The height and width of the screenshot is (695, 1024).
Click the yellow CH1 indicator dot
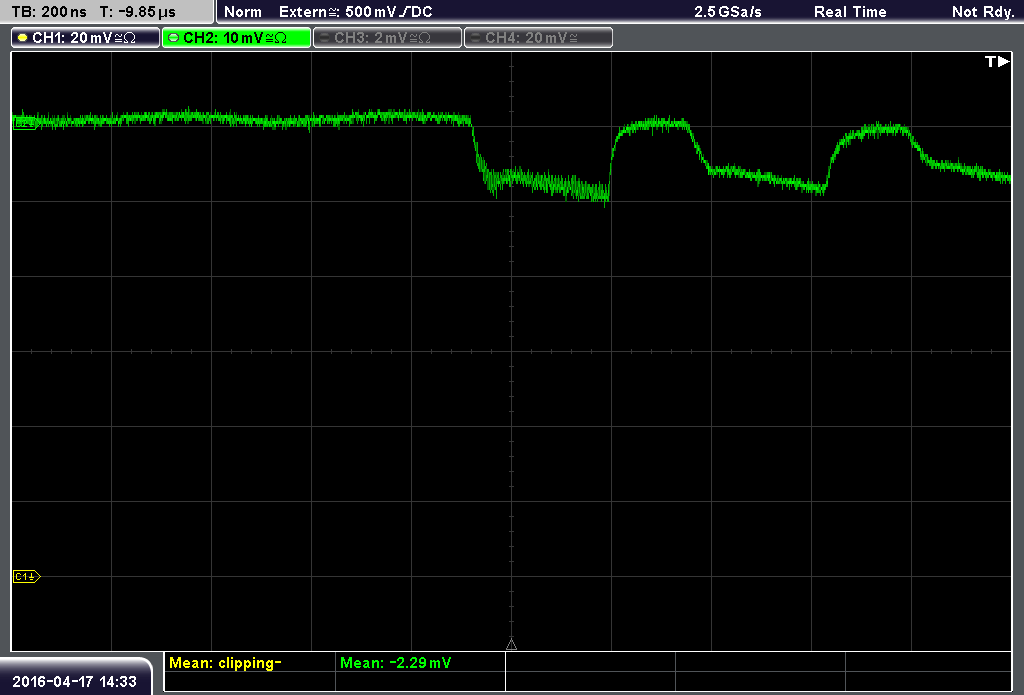click(x=23, y=38)
